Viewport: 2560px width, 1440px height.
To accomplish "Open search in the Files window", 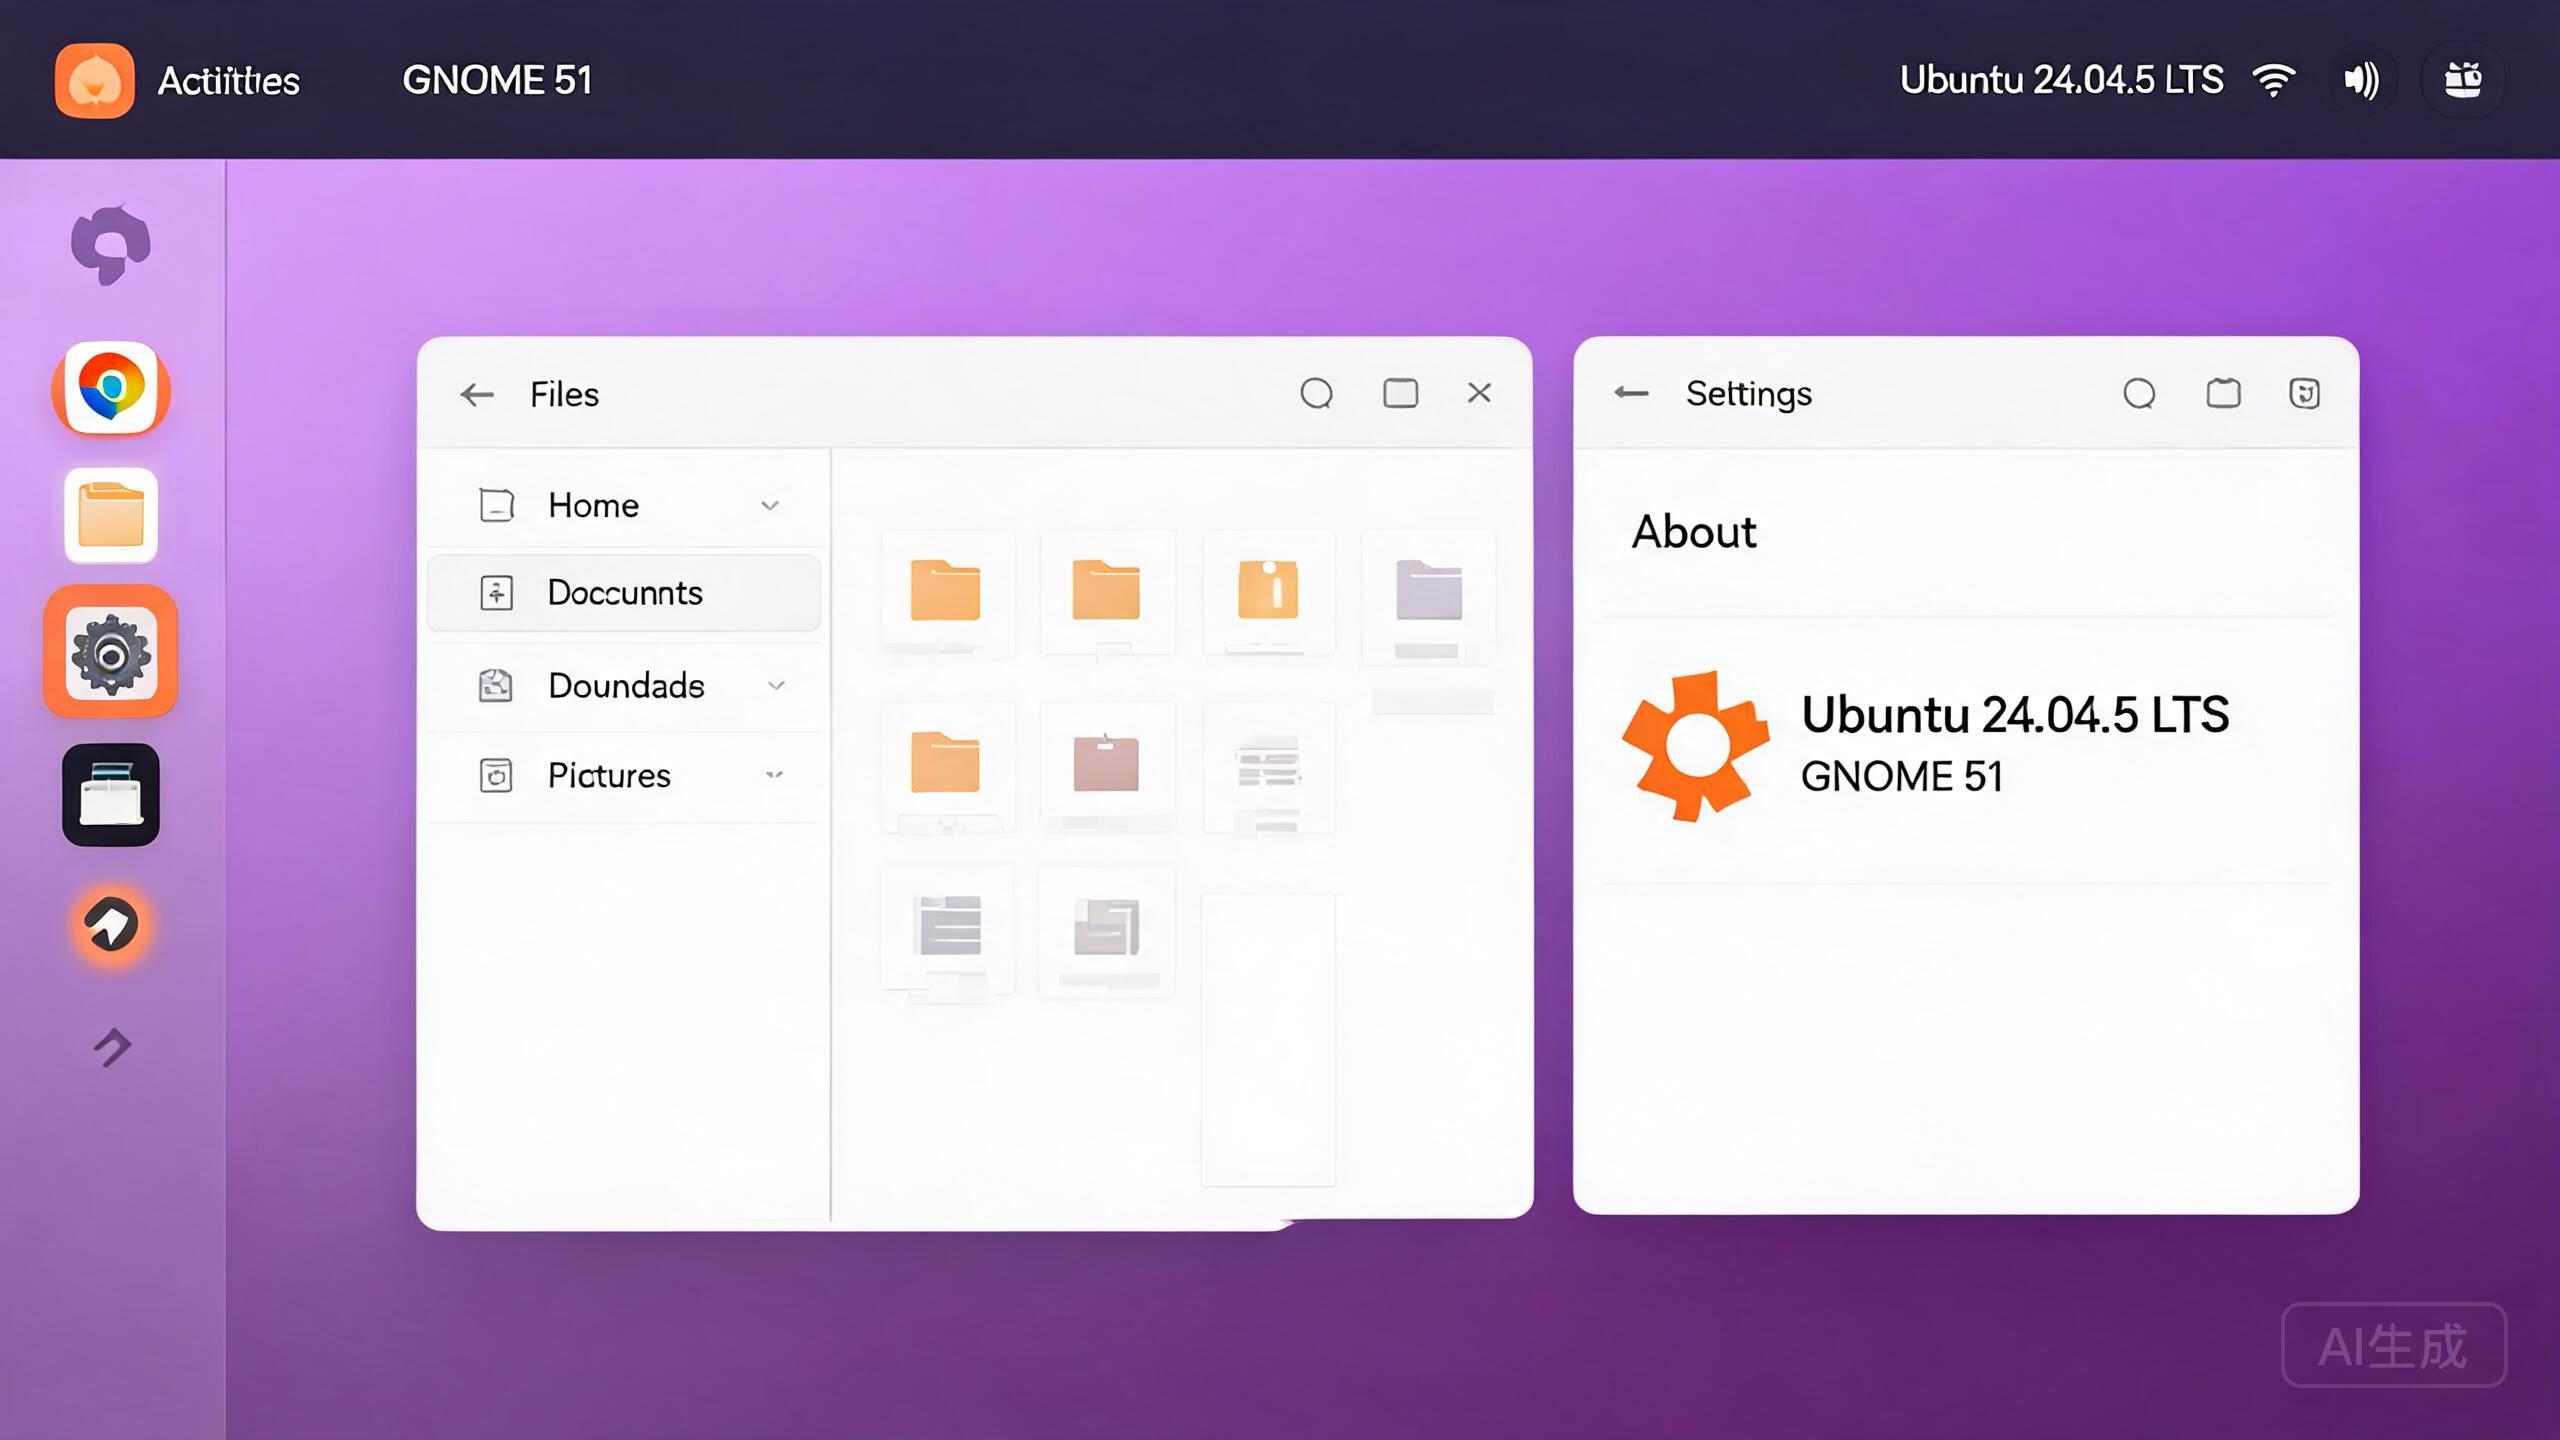I will coord(1316,394).
